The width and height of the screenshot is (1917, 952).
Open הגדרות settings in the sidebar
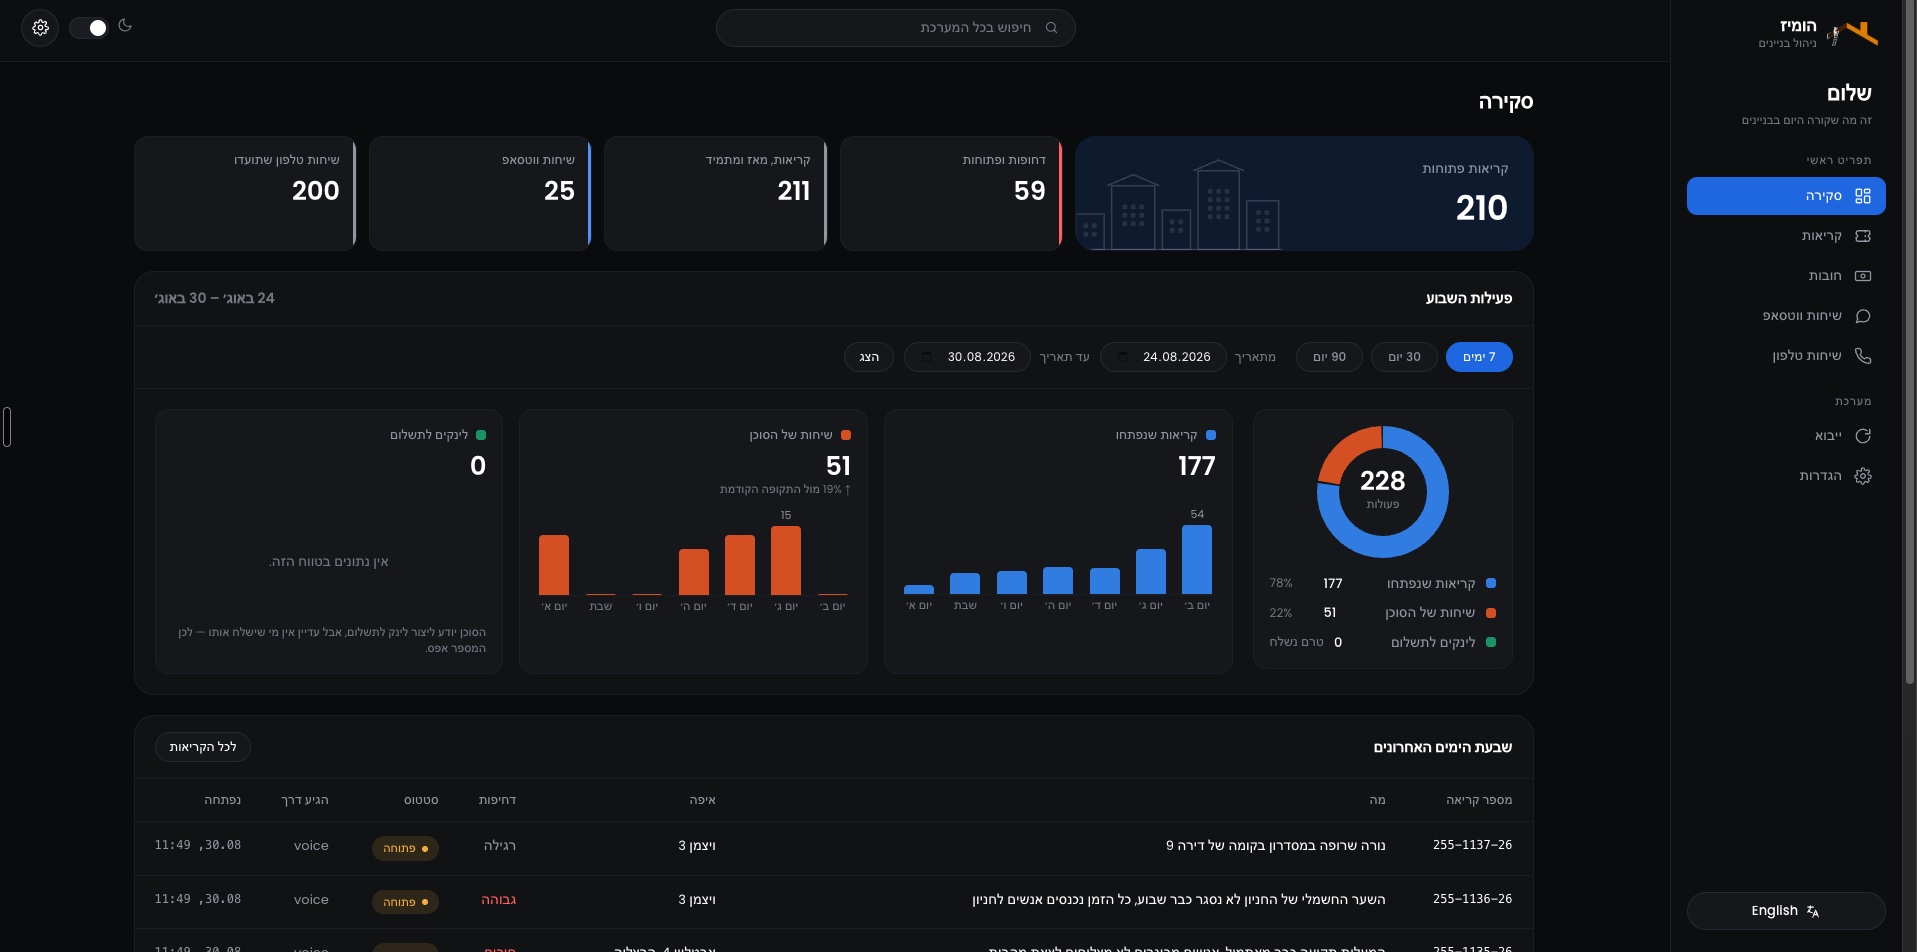click(x=1786, y=476)
